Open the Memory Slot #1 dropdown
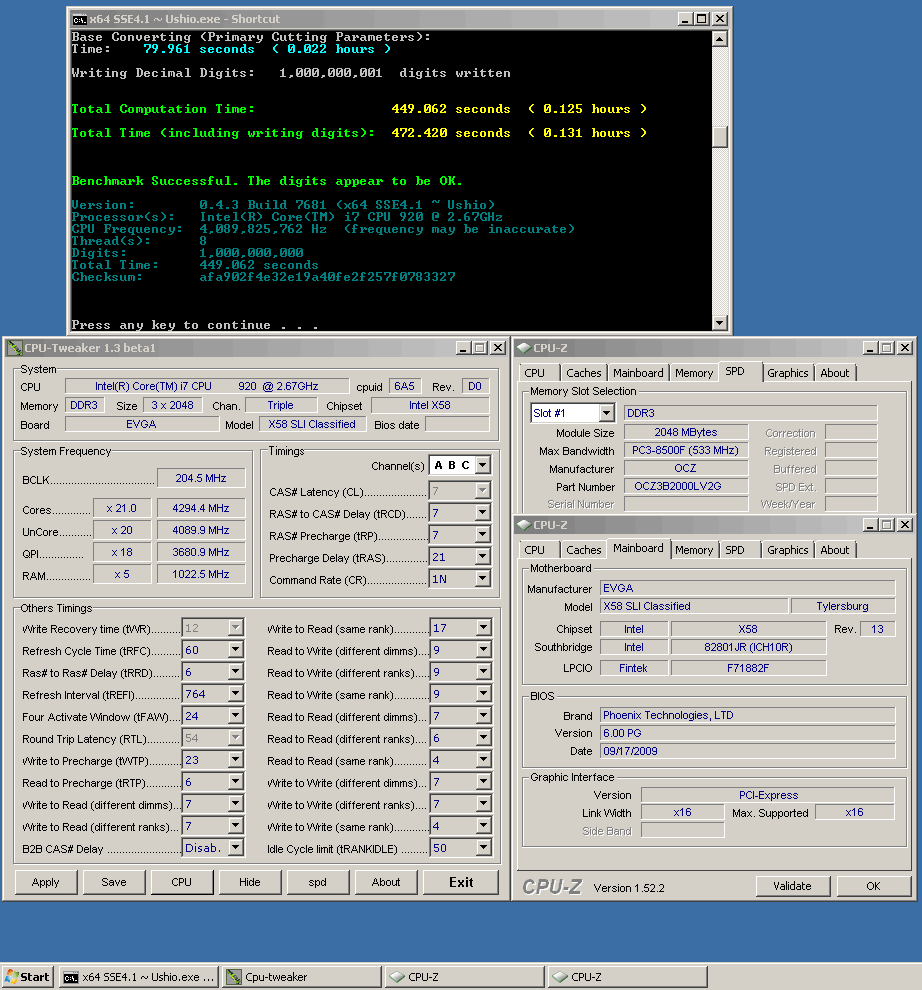Viewport: 922px width, 990px height. pyautogui.click(x=606, y=413)
